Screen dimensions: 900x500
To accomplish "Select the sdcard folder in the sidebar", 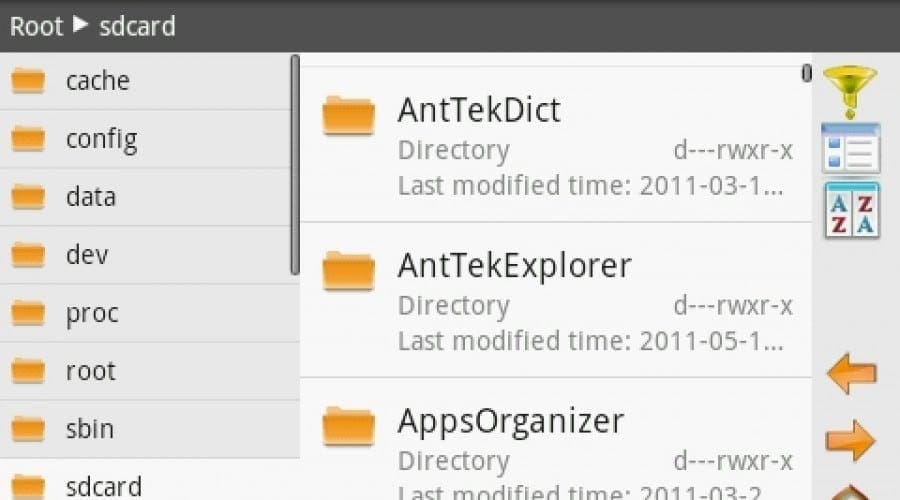I will pyautogui.click(x=150, y=480).
